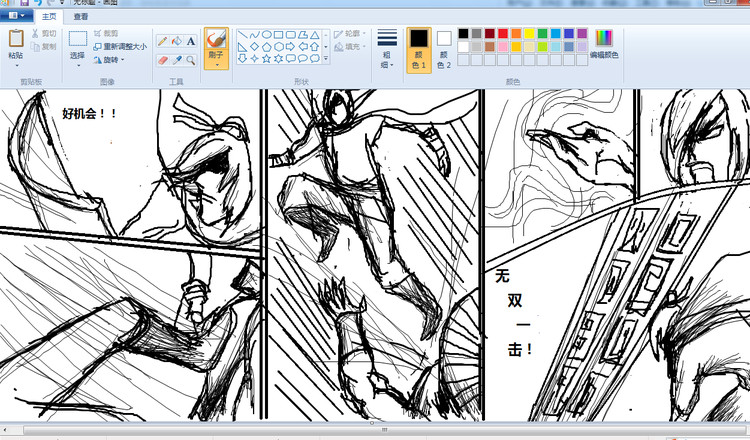Expand the 旋转 rotate dropdown
The height and width of the screenshot is (440, 750).
121,59
